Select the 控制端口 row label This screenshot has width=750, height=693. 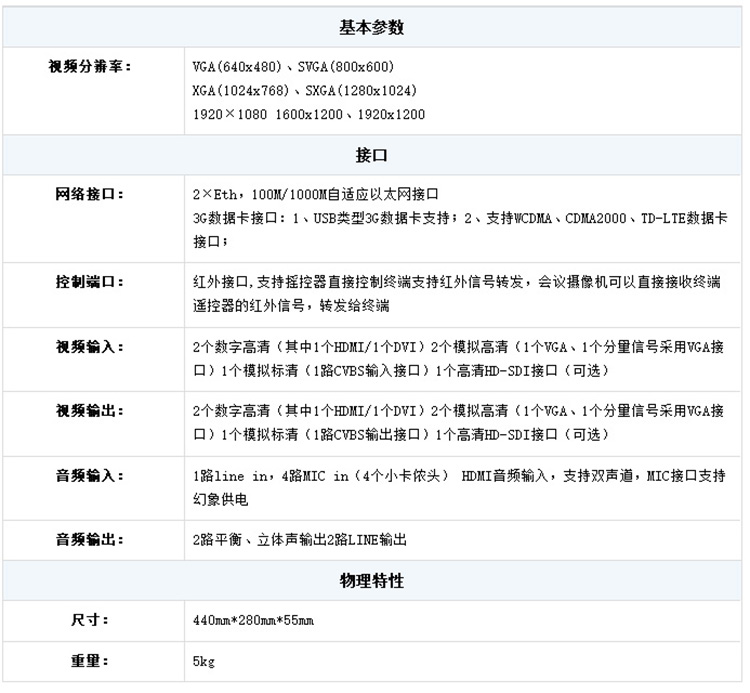90,282
